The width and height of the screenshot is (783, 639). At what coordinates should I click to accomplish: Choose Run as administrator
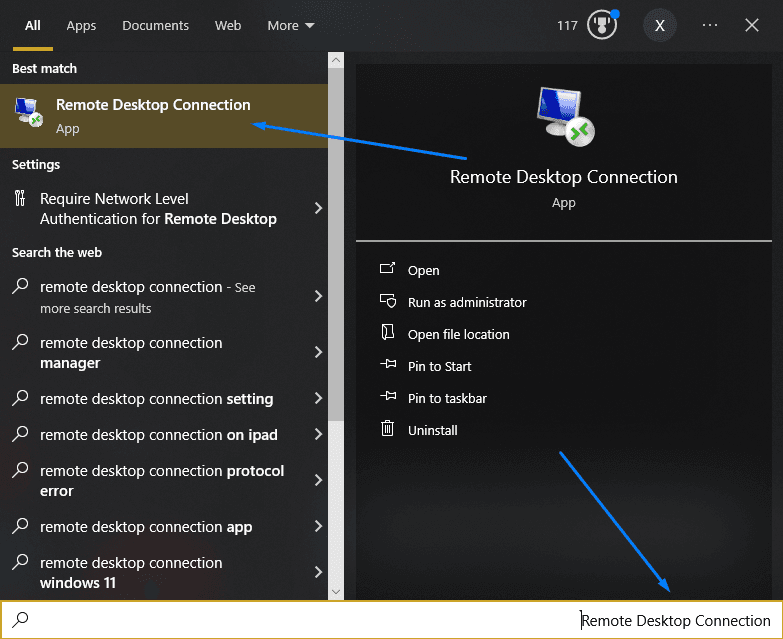[x=467, y=302]
